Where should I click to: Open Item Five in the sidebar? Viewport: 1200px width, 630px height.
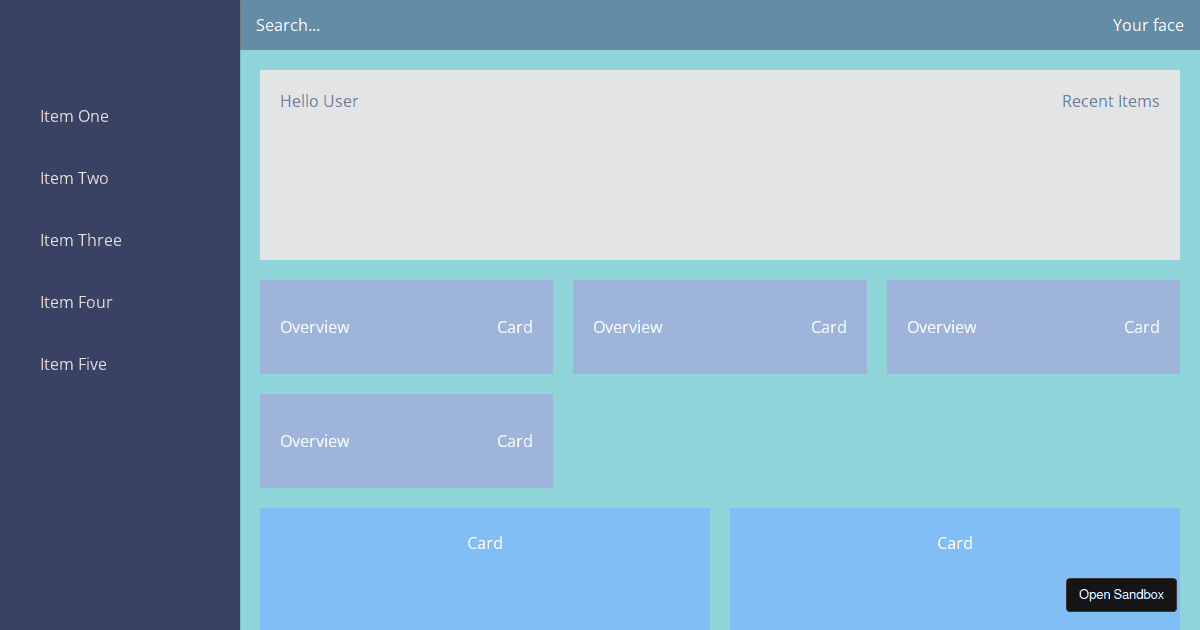(73, 364)
